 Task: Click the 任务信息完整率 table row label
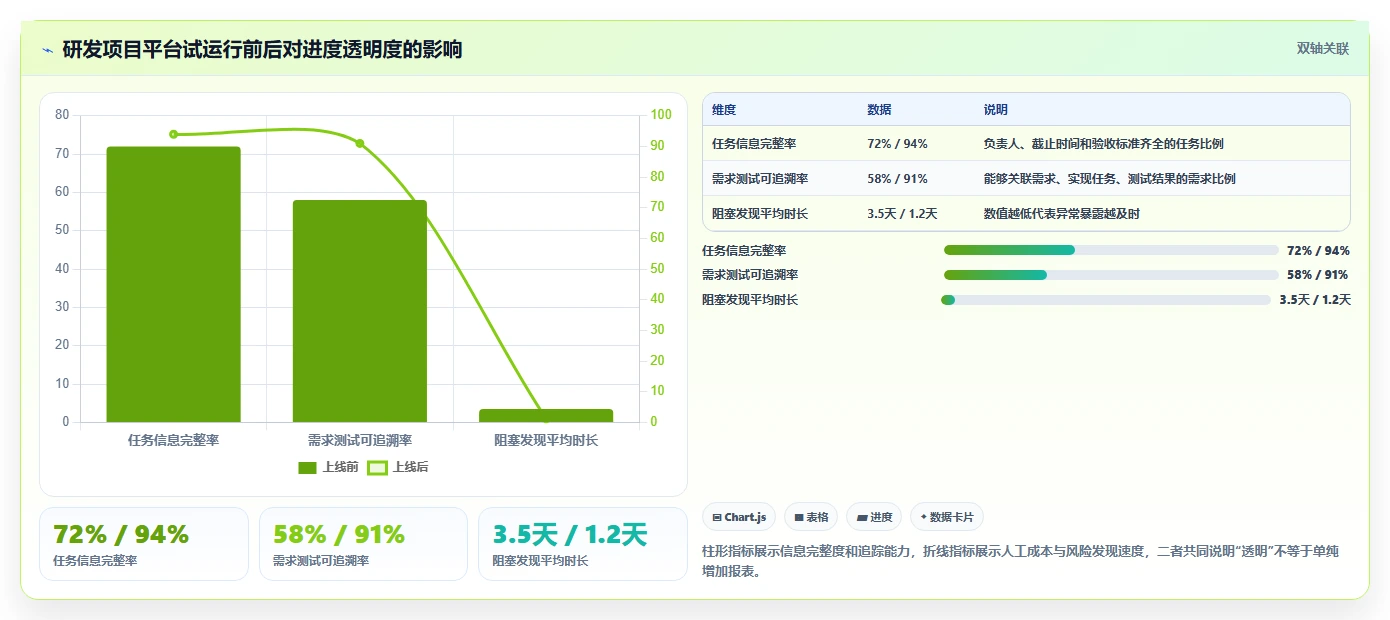754,144
